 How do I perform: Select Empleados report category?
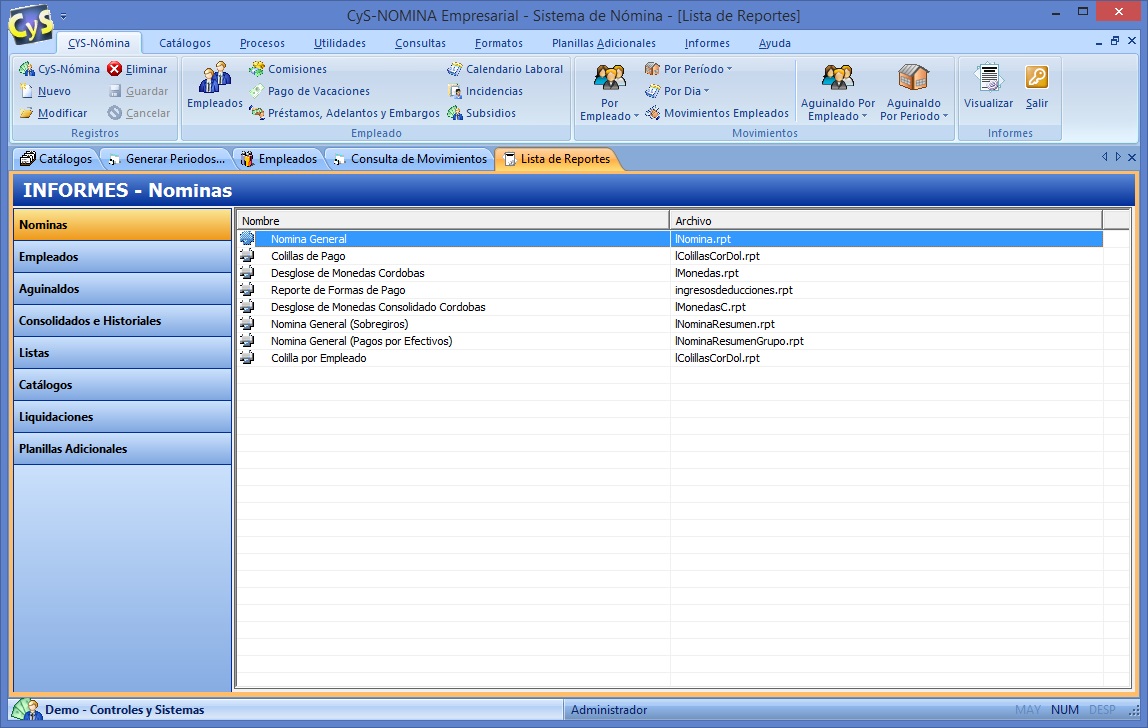pyautogui.click(x=122, y=257)
